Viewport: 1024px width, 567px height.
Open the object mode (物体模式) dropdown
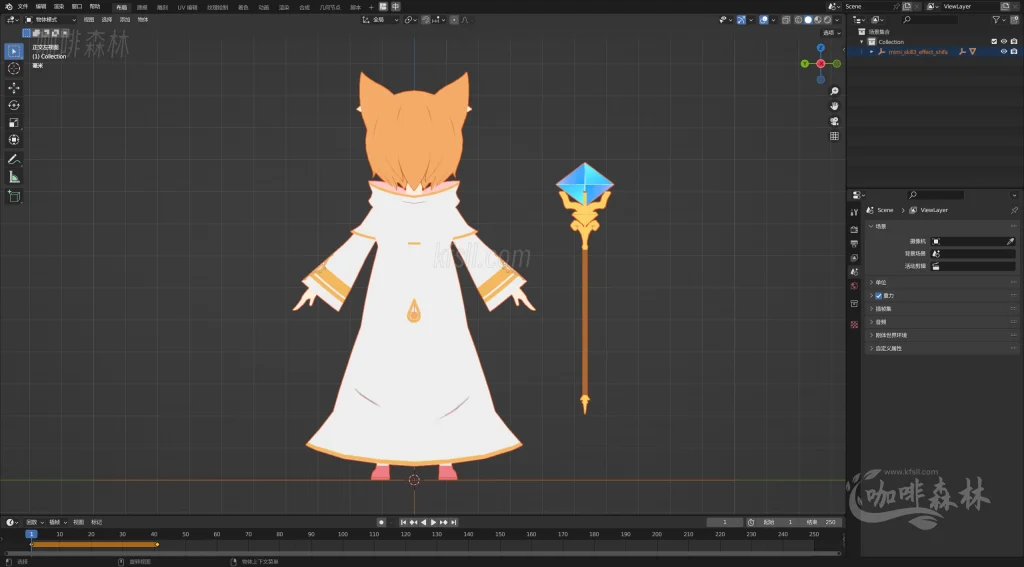(x=50, y=20)
